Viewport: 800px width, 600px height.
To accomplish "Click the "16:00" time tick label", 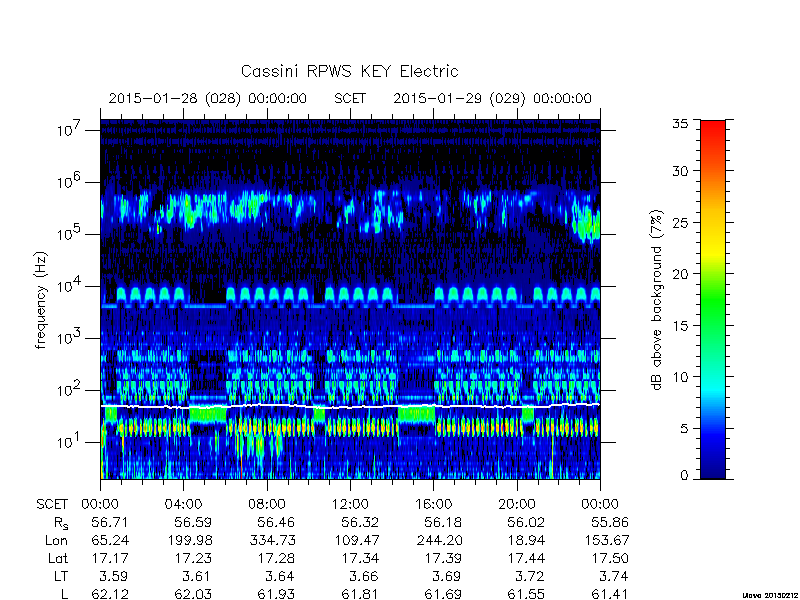I will (x=434, y=504).
